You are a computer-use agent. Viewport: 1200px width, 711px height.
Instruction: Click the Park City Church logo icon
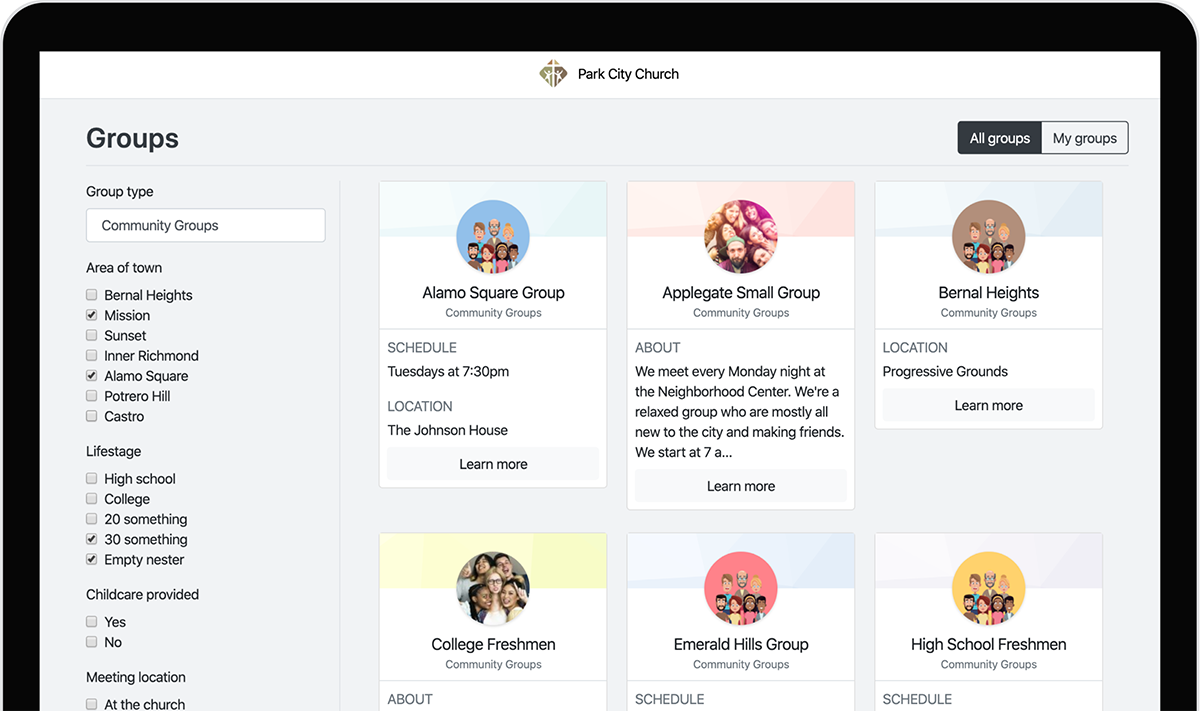[553, 74]
